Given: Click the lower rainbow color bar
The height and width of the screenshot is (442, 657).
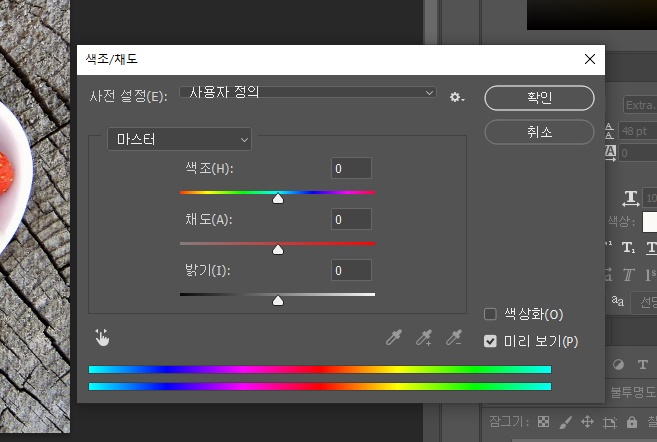Looking at the screenshot, I should click(320, 386).
